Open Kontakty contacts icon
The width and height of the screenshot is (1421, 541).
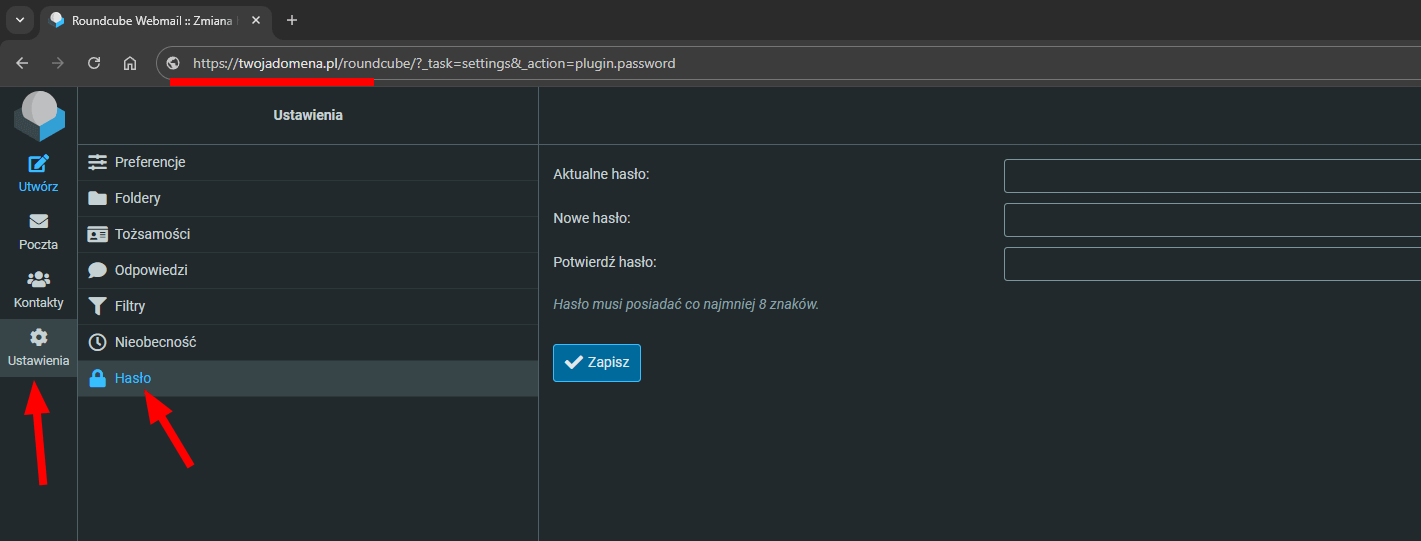(x=38, y=280)
